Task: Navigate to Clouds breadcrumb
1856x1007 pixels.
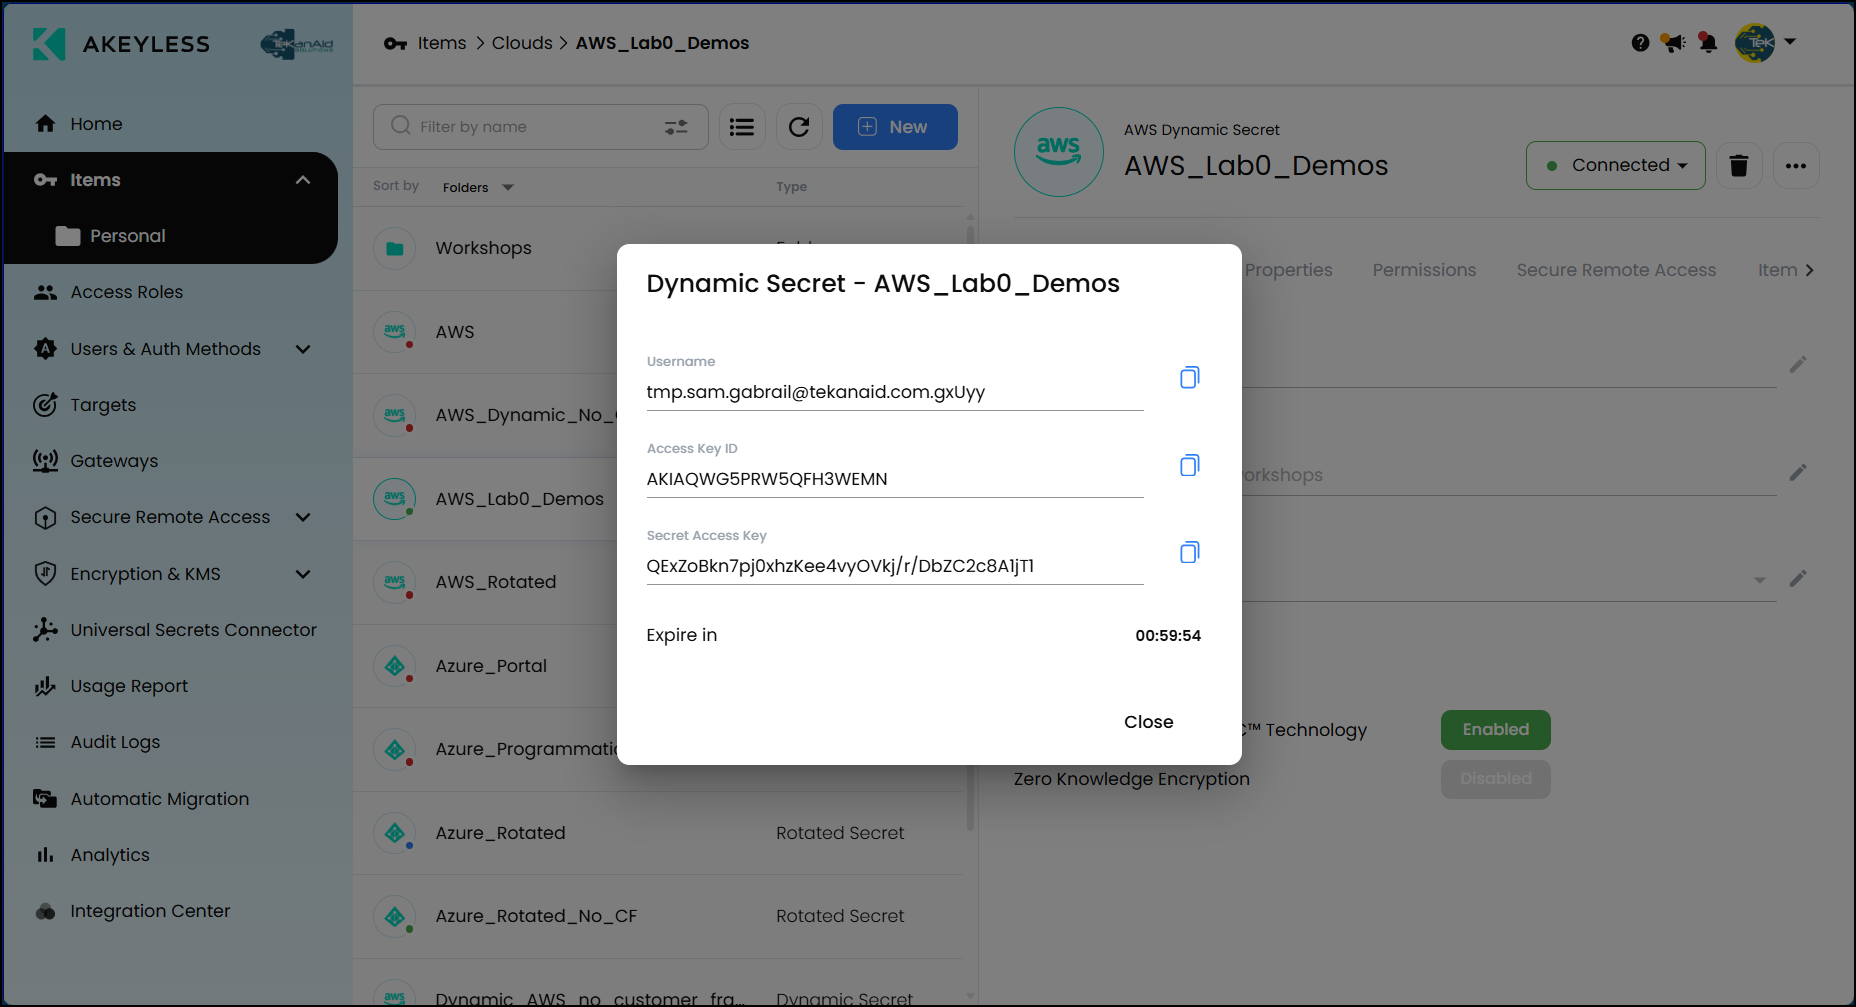Action: (522, 43)
